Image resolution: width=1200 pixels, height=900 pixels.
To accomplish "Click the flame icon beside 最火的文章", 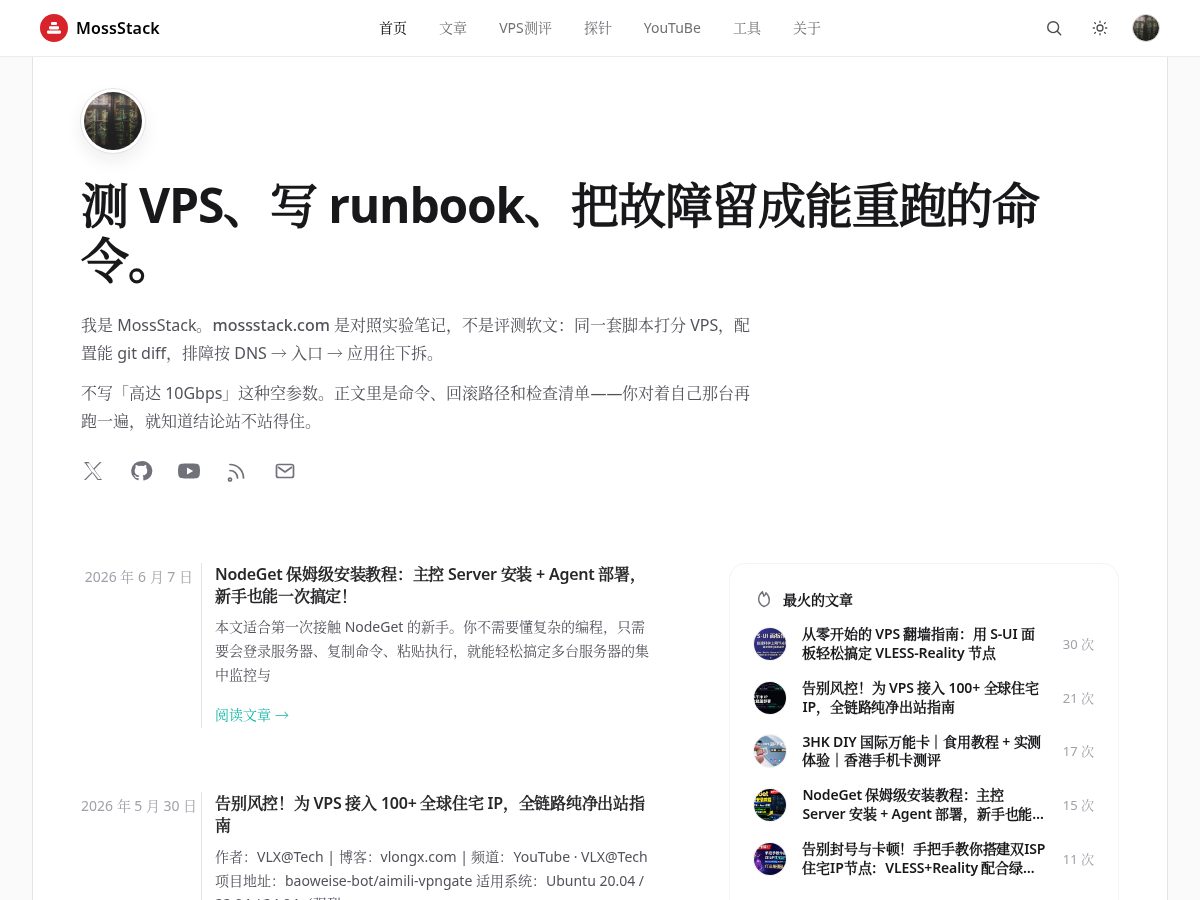I will click(764, 600).
